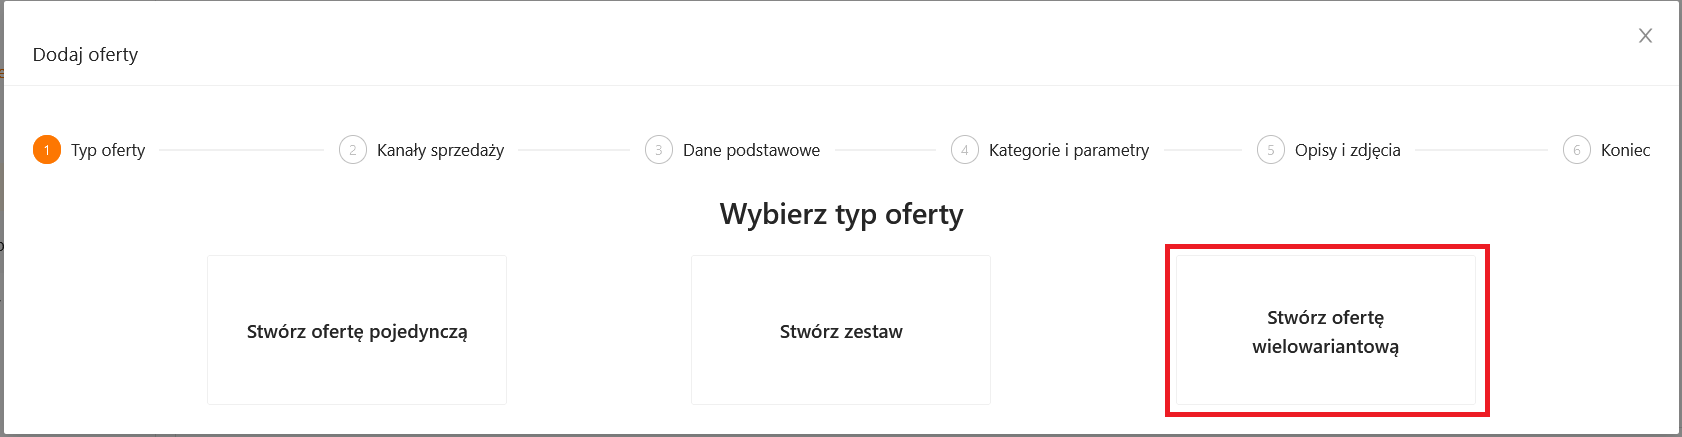Click the step 2 number circle
The width and height of the screenshot is (1682, 437).
(353, 150)
